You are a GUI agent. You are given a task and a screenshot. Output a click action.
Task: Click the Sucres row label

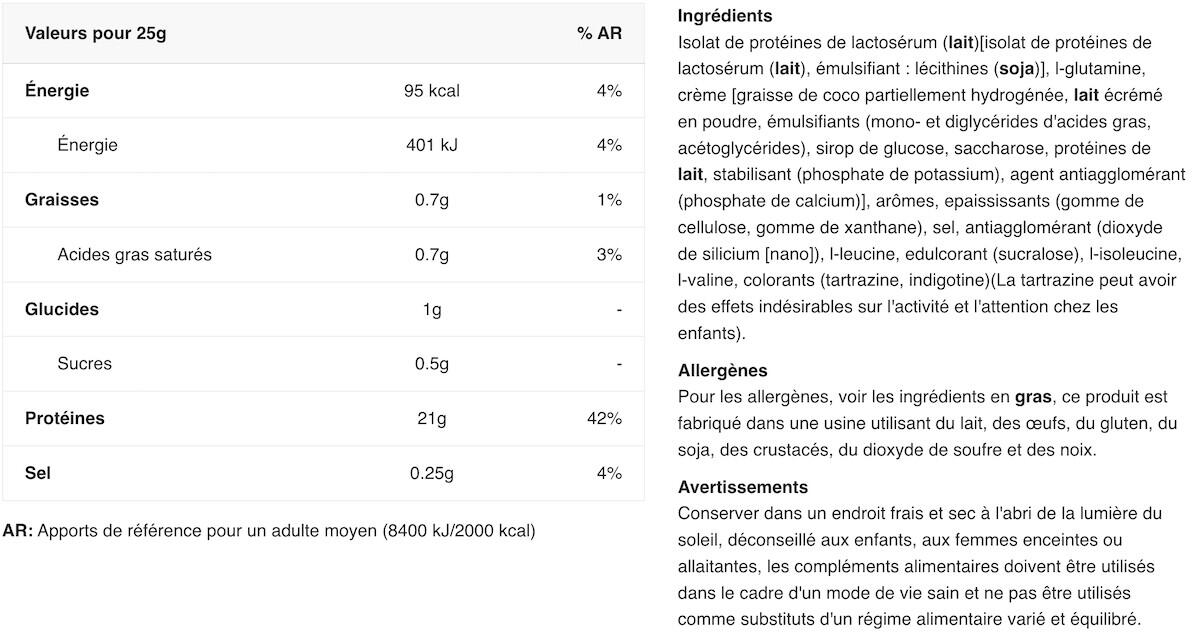click(x=85, y=363)
